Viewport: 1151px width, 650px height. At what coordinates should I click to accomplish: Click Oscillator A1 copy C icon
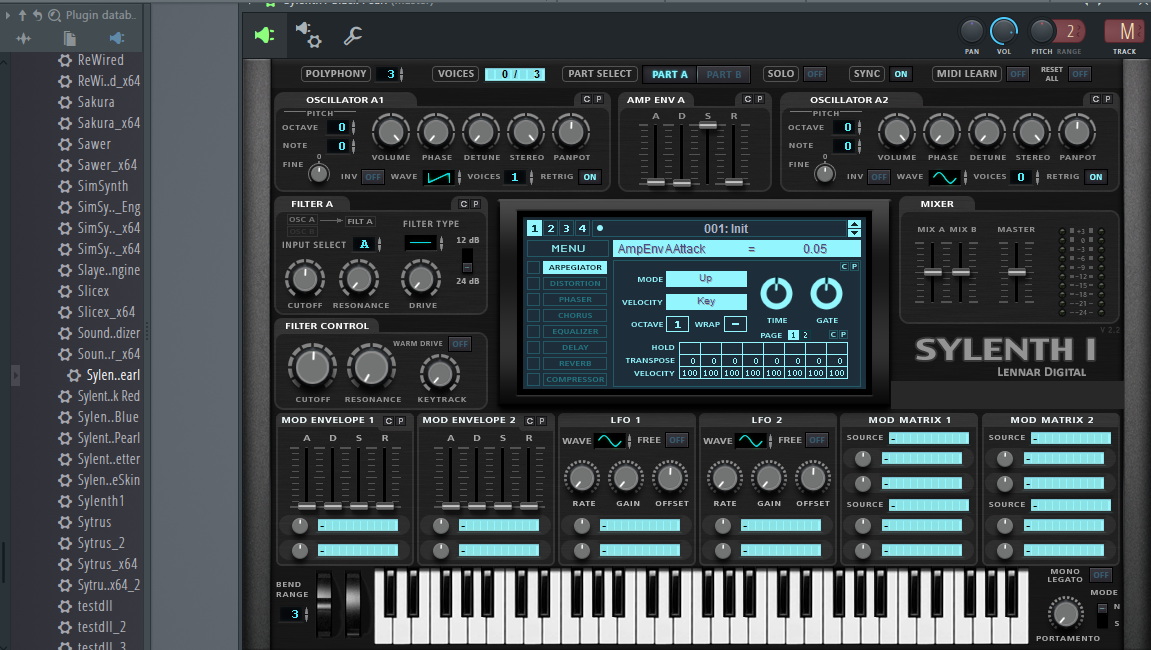point(586,99)
